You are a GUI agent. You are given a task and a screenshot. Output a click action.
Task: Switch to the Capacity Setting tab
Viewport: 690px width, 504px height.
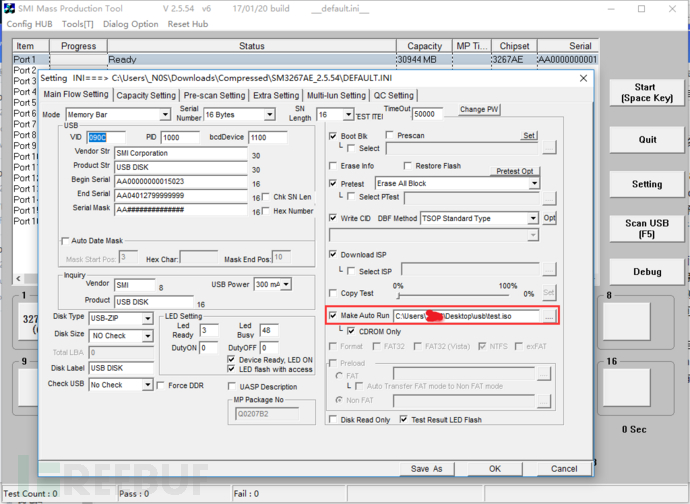[x=146, y=95]
